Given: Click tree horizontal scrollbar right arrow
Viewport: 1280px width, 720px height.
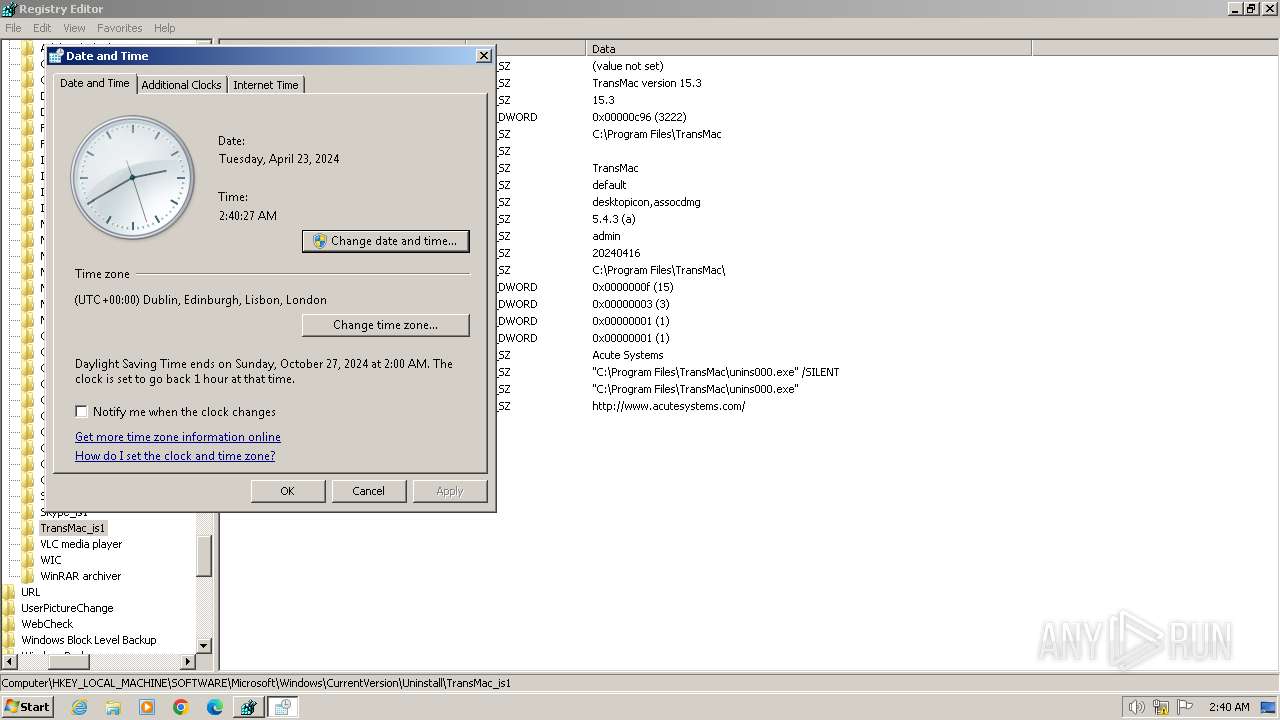Looking at the screenshot, I should tap(187, 662).
